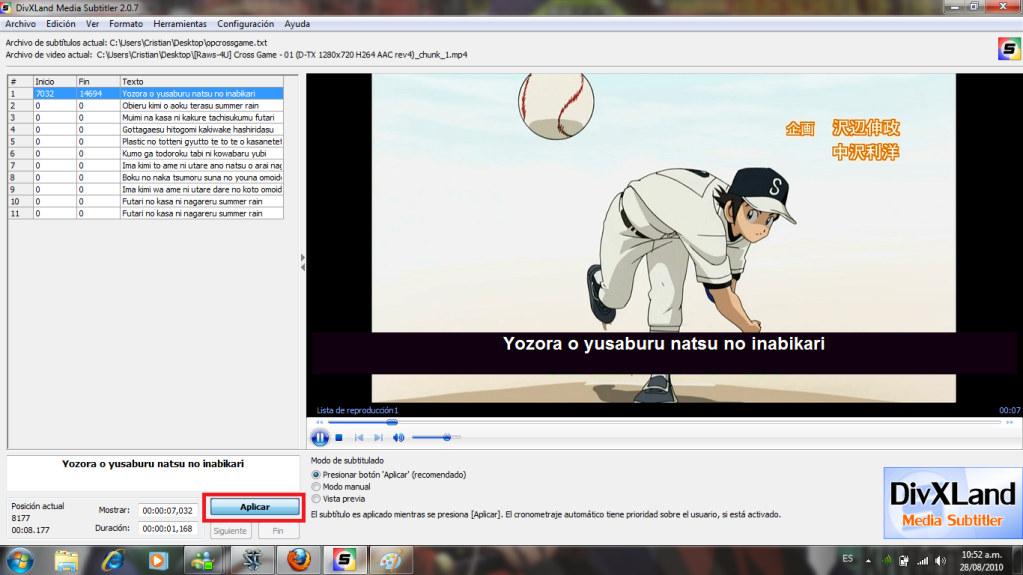Image resolution: width=1023 pixels, height=575 pixels.
Task: Select row 'Muimi na kasa ni kakure tachisukumu futari'
Action: 145,118
